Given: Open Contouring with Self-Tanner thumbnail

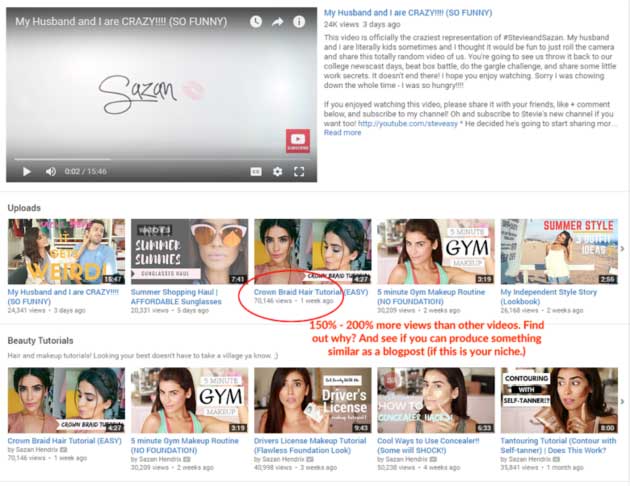Looking at the screenshot, I should click(x=559, y=400).
